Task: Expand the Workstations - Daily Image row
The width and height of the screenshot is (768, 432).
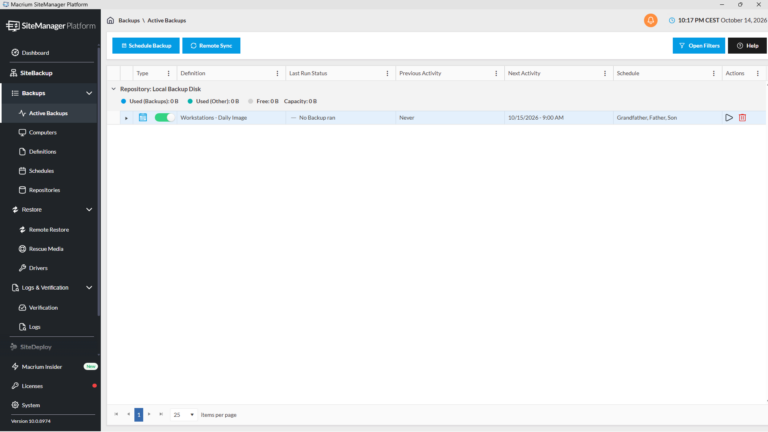Action: click(x=126, y=118)
